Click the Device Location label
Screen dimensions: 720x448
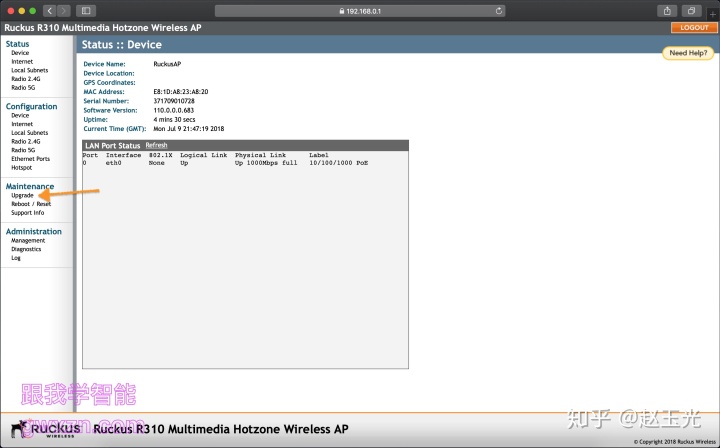coord(109,73)
